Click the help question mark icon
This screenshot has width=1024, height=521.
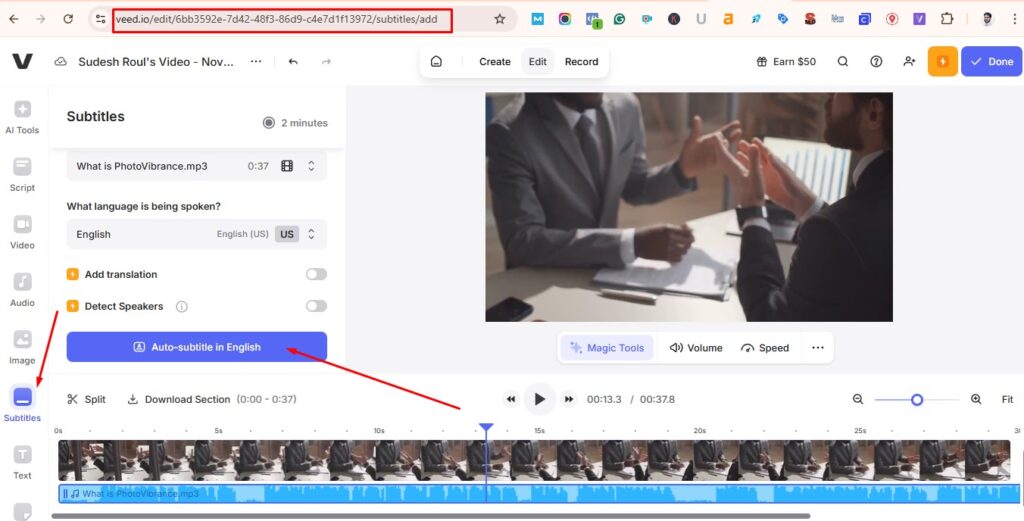[876, 61]
